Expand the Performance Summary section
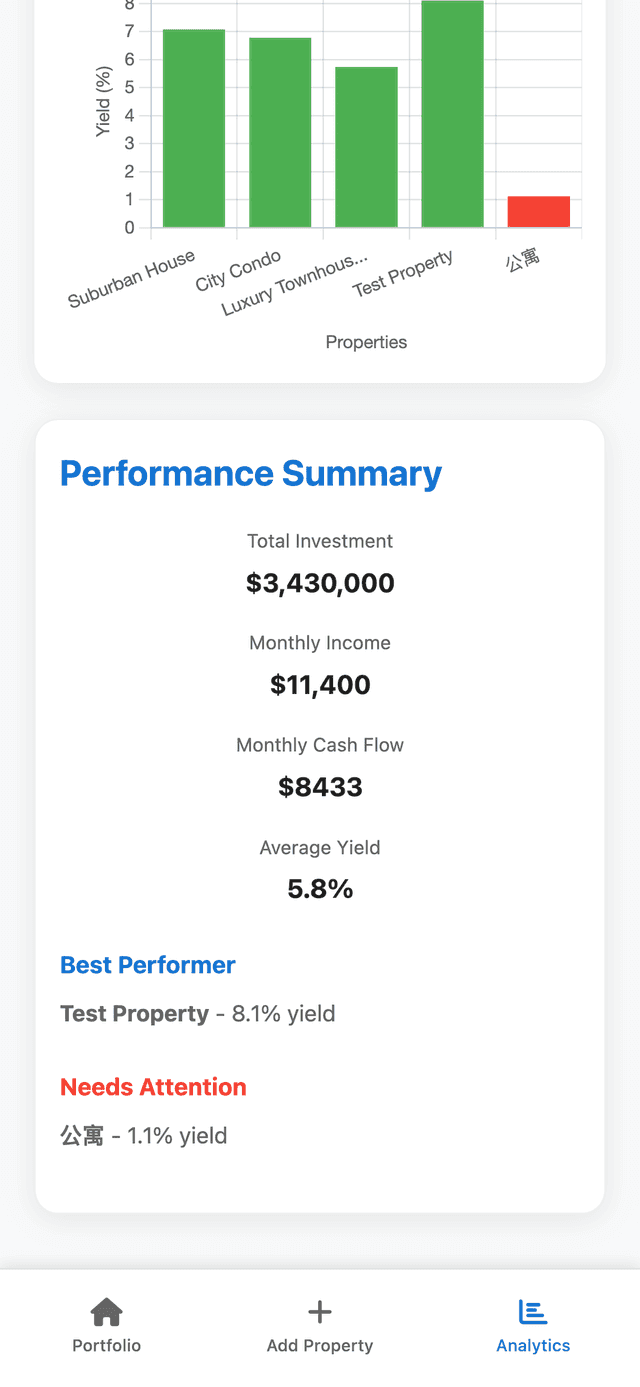640x1387 pixels. 251,473
